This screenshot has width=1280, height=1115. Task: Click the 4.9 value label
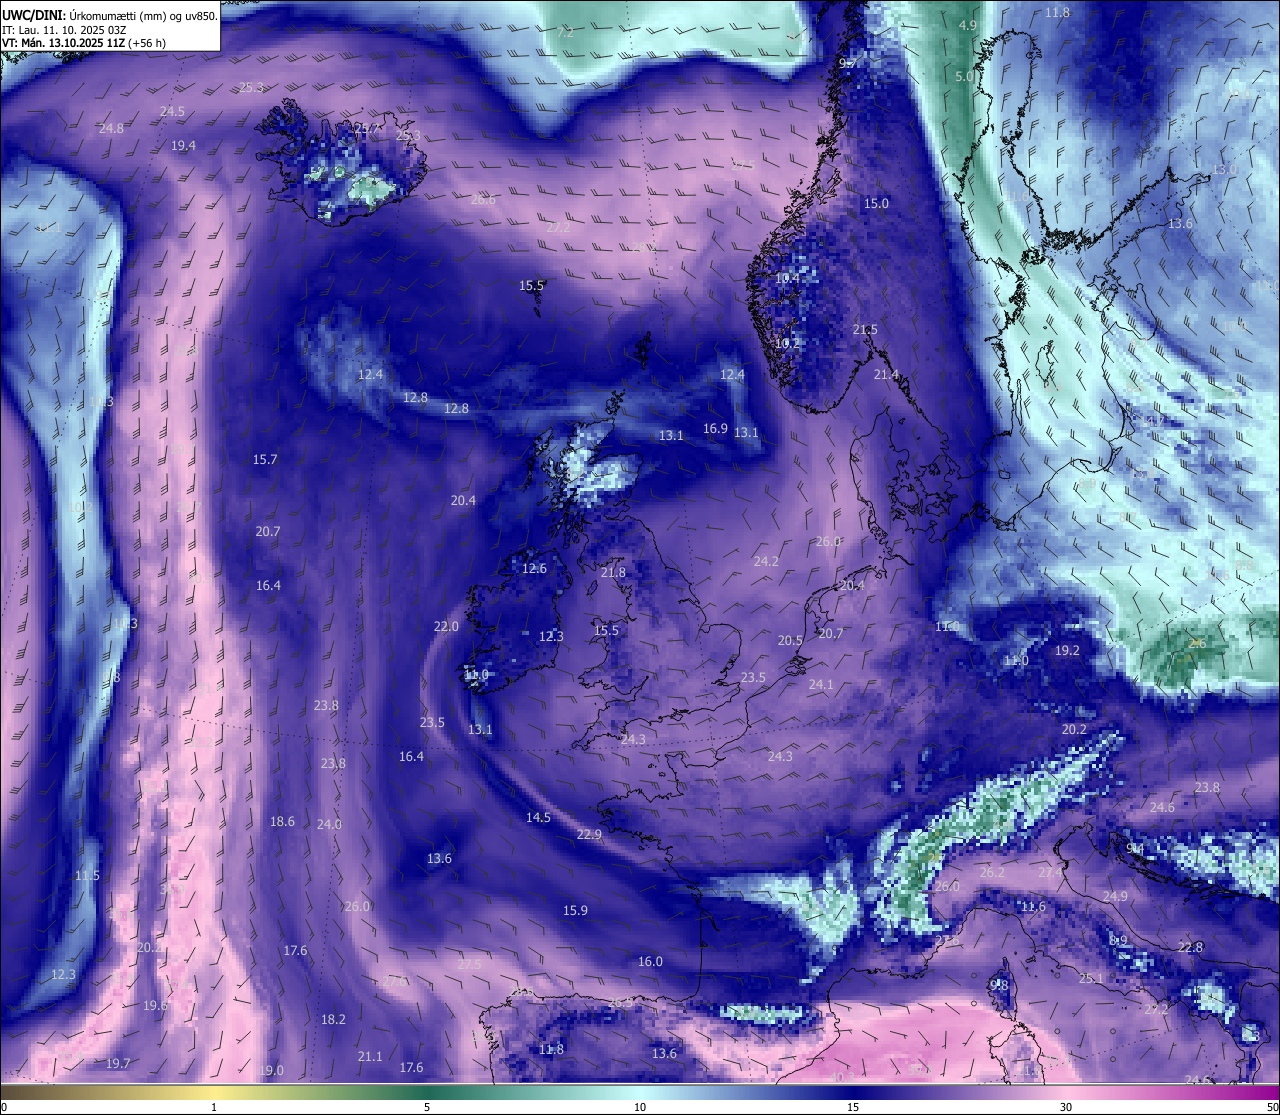click(968, 25)
